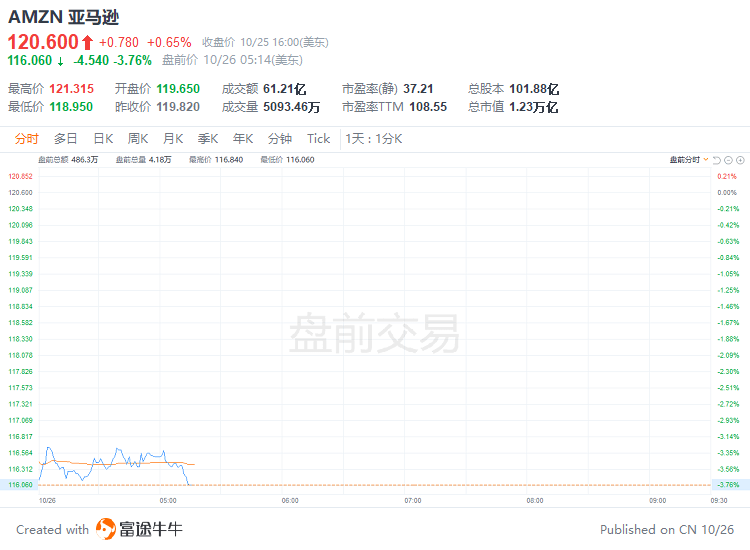Click the 08:00 time axis label
Screen dimensions: 750x550
pos(535,501)
